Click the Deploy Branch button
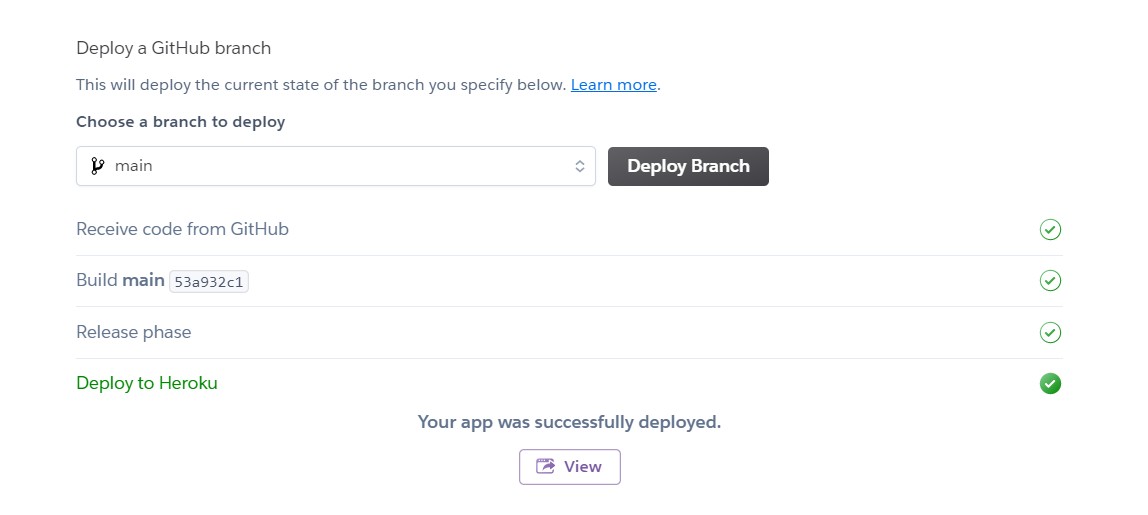 pos(688,166)
